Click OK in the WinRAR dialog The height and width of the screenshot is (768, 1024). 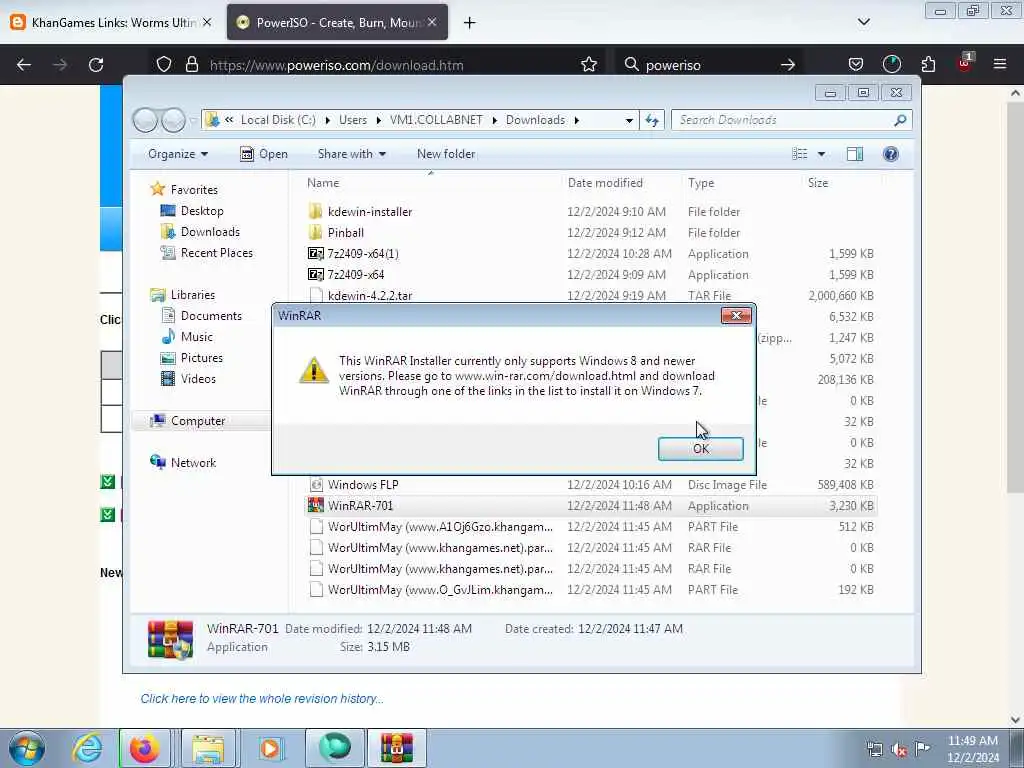[700, 449]
